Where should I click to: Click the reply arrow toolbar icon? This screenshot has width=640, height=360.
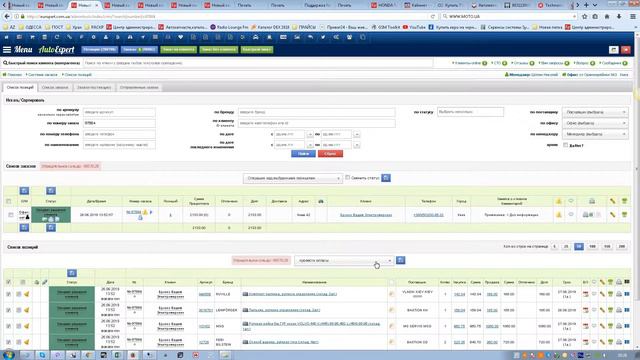(310, 37)
